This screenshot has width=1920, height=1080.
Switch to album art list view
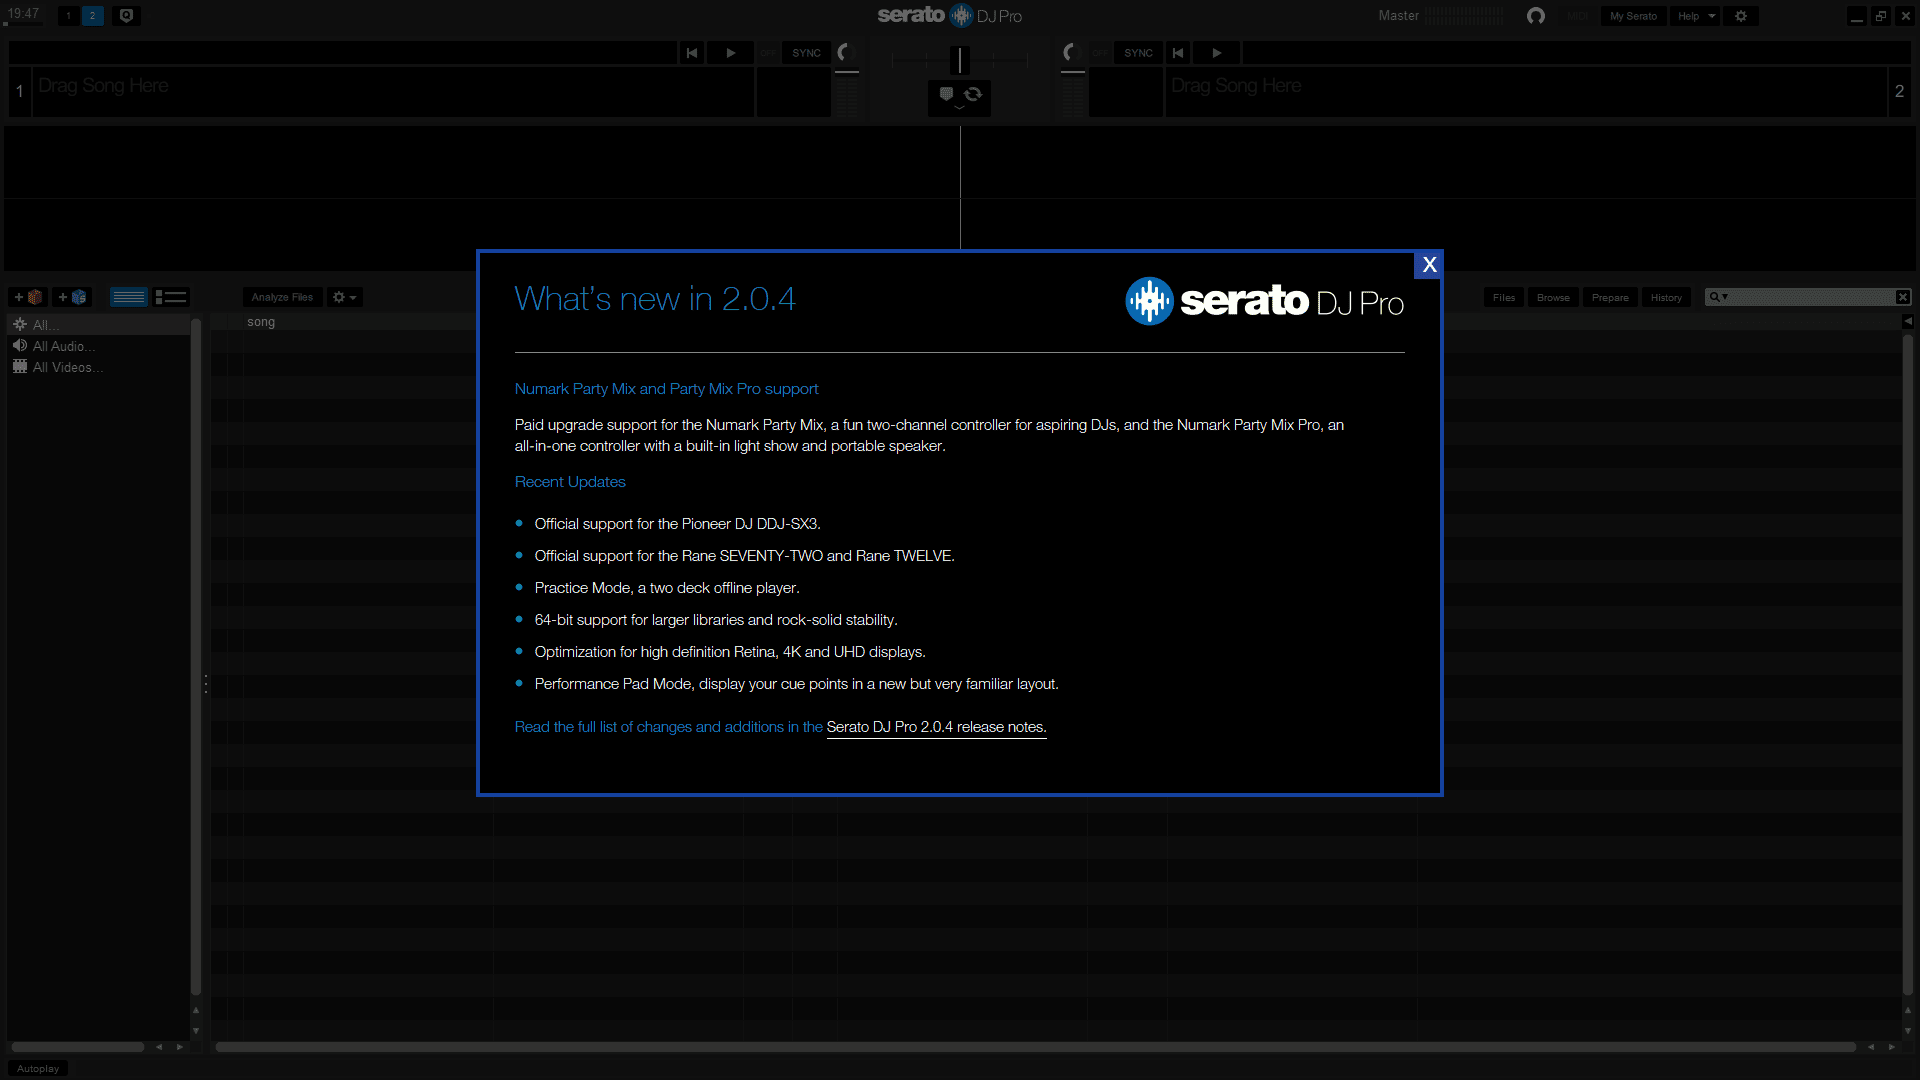click(171, 297)
